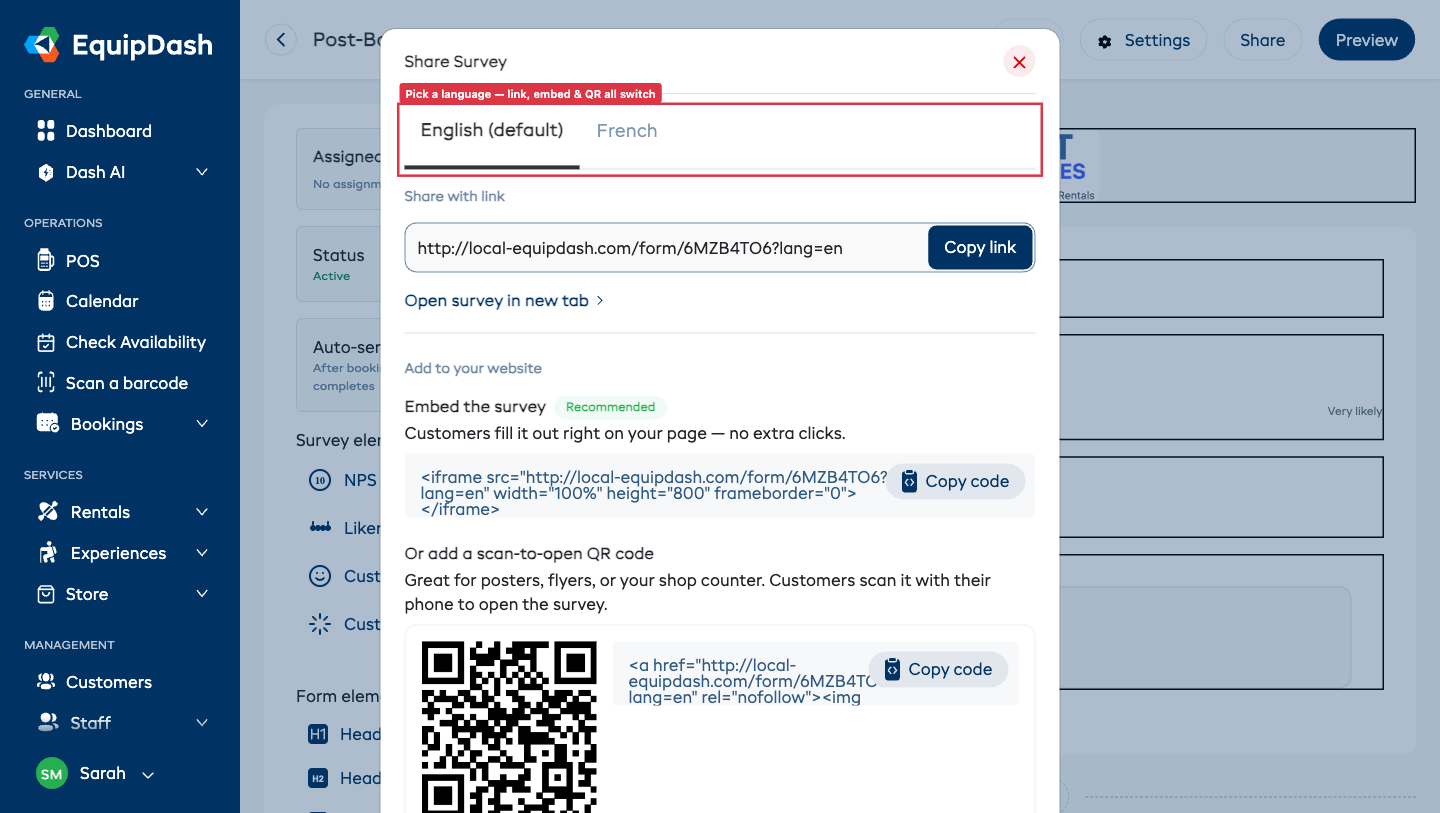This screenshot has height=813, width=1440.
Task: Expand the Rentals submenu chevron
Action: (x=202, y=512)
